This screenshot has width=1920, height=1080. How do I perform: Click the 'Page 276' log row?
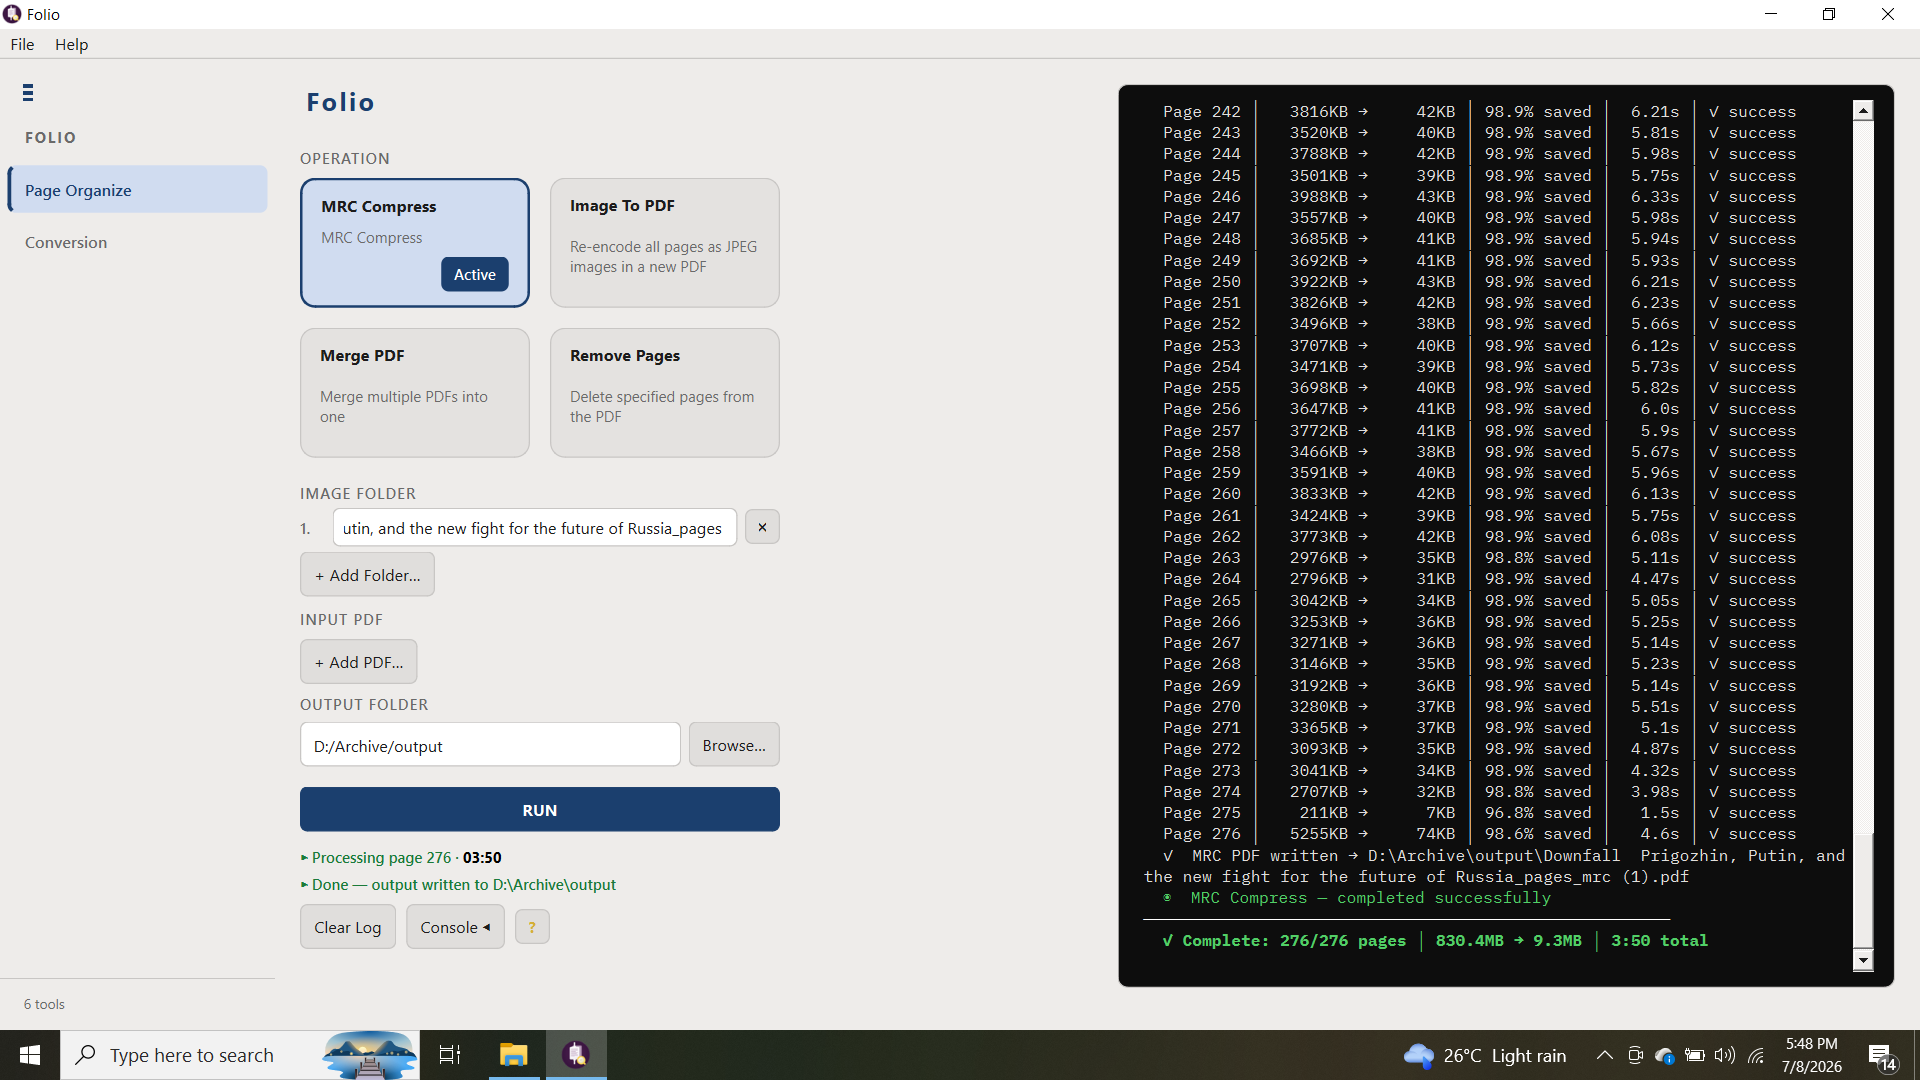click(x=1480, y=834)
